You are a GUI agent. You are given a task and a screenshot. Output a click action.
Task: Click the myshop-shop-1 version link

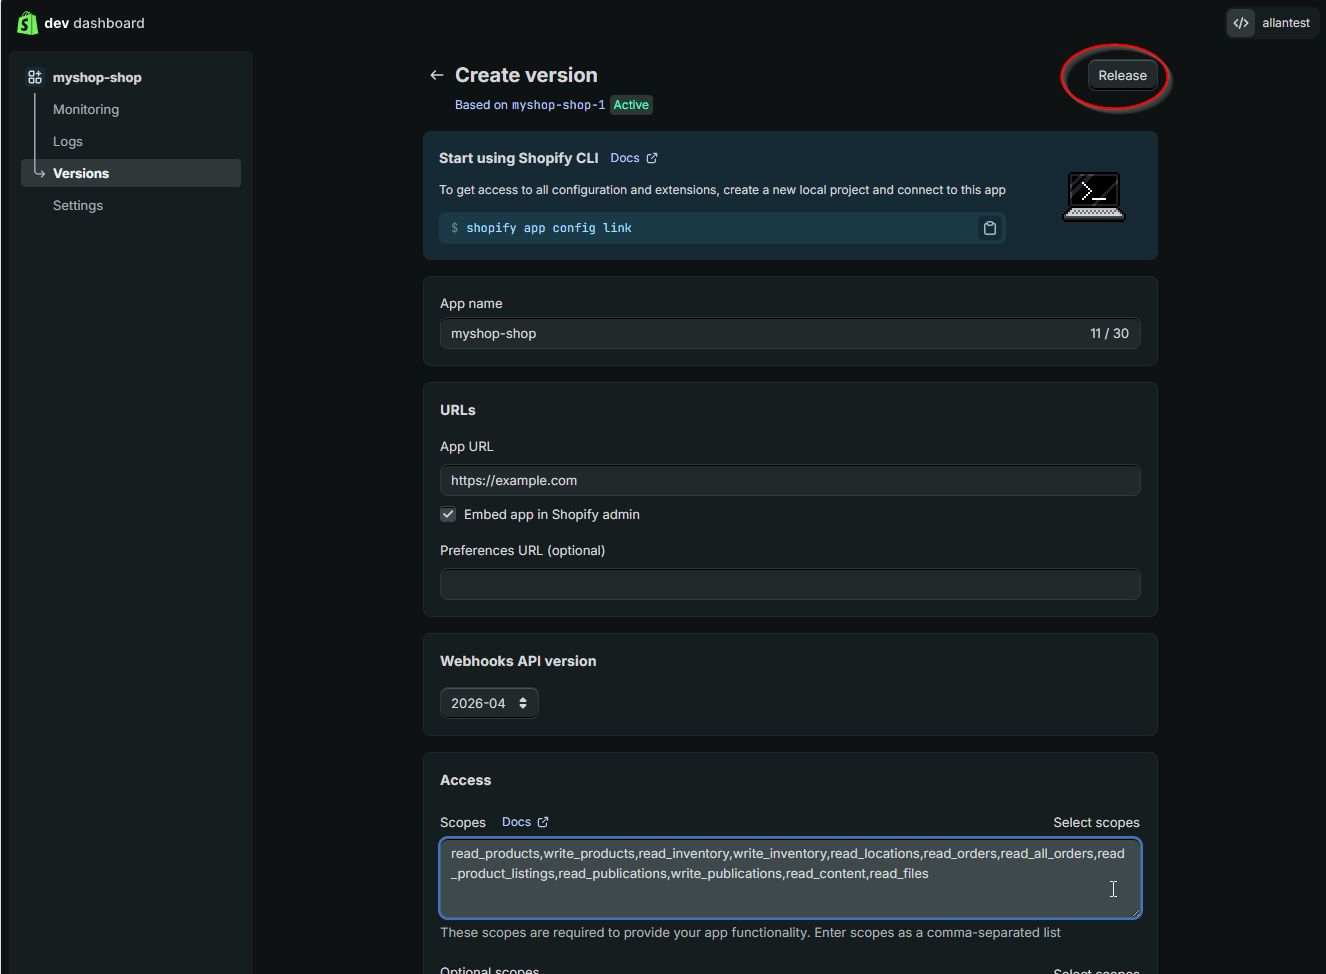[x=557, y=104]
